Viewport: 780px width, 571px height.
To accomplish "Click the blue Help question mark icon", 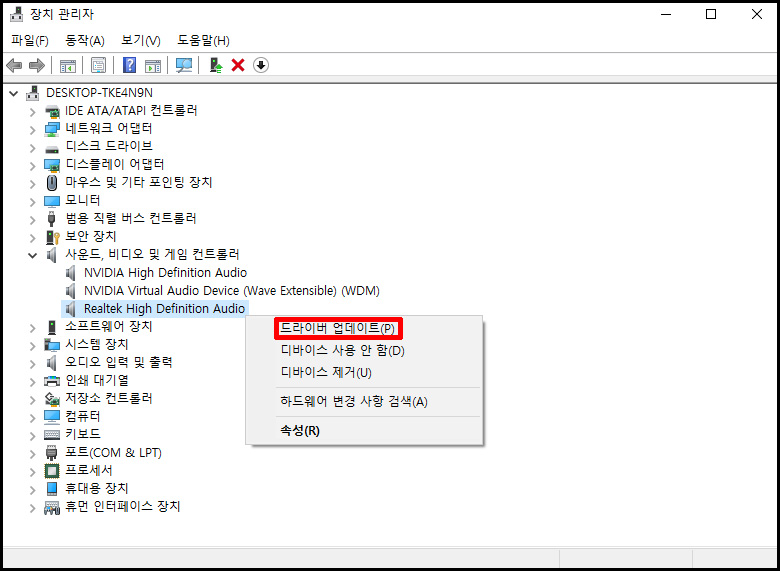I will (x=129, y=65).
